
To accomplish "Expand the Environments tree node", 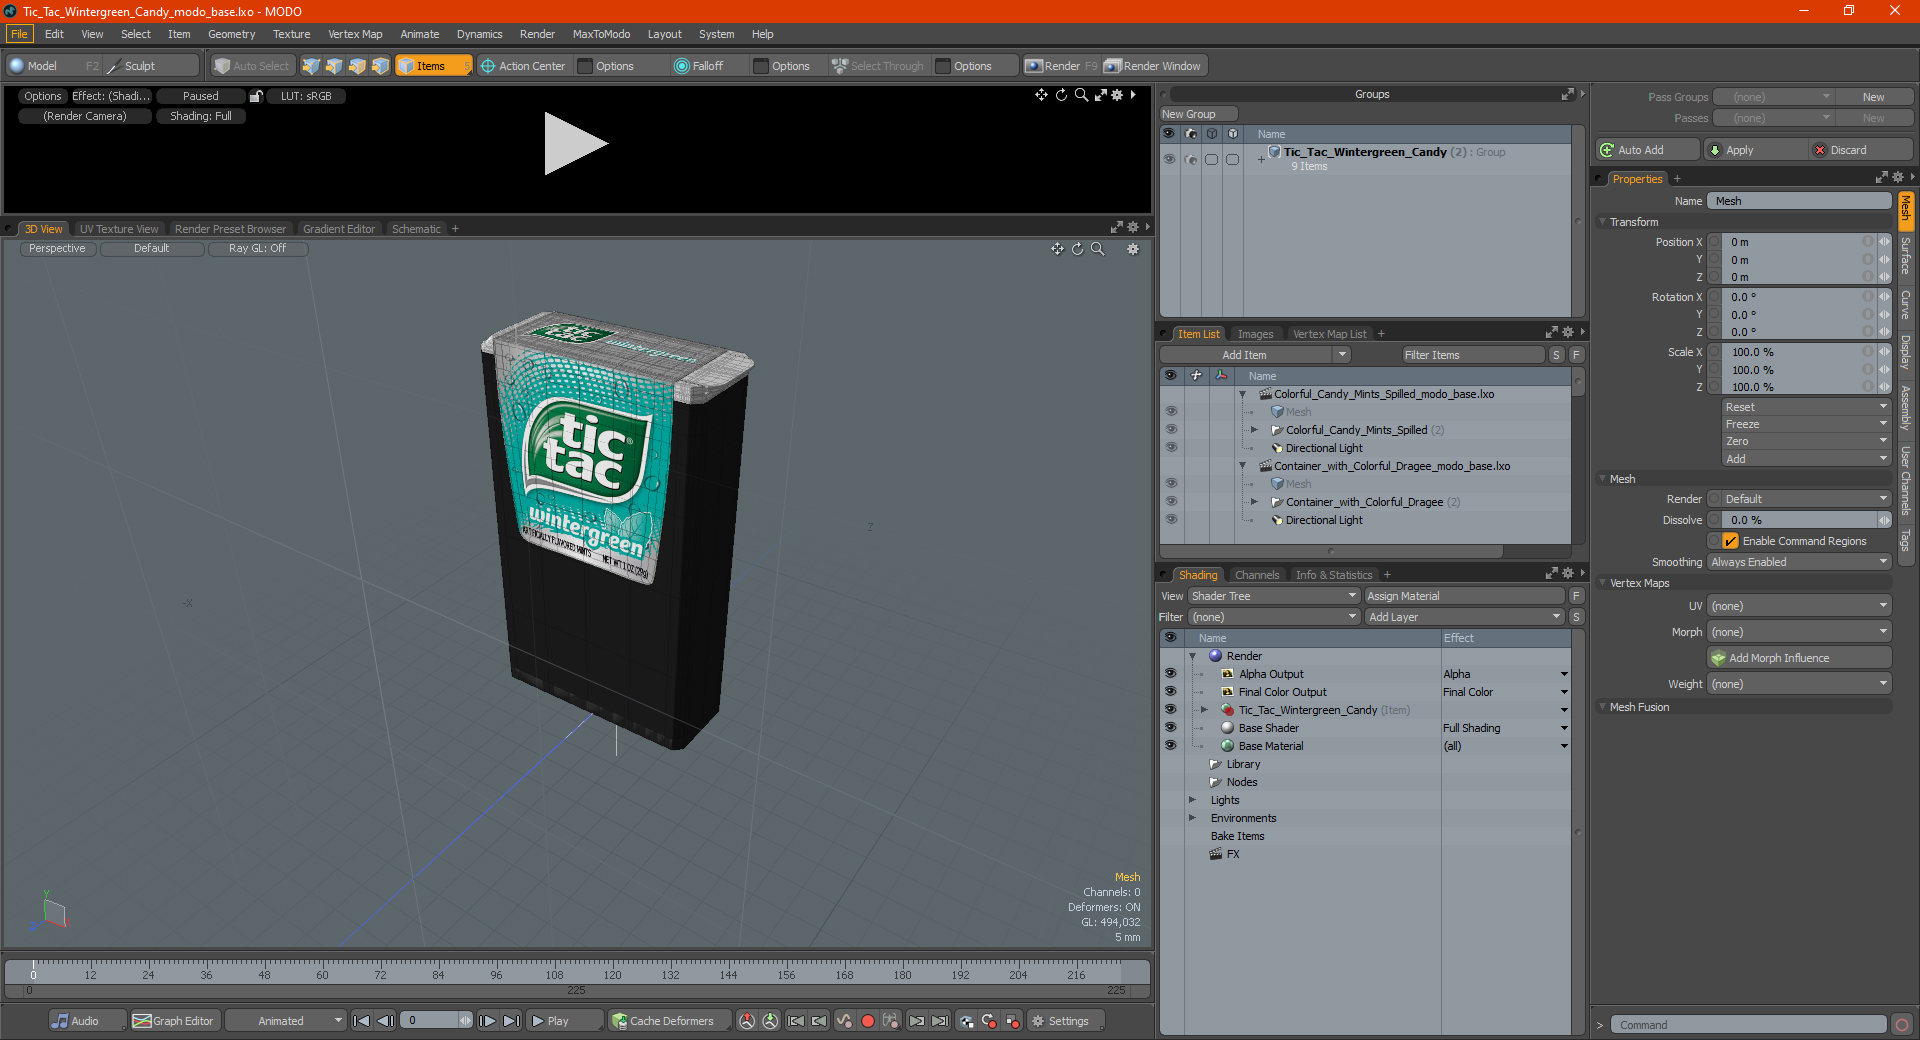I will point(1192,818).
